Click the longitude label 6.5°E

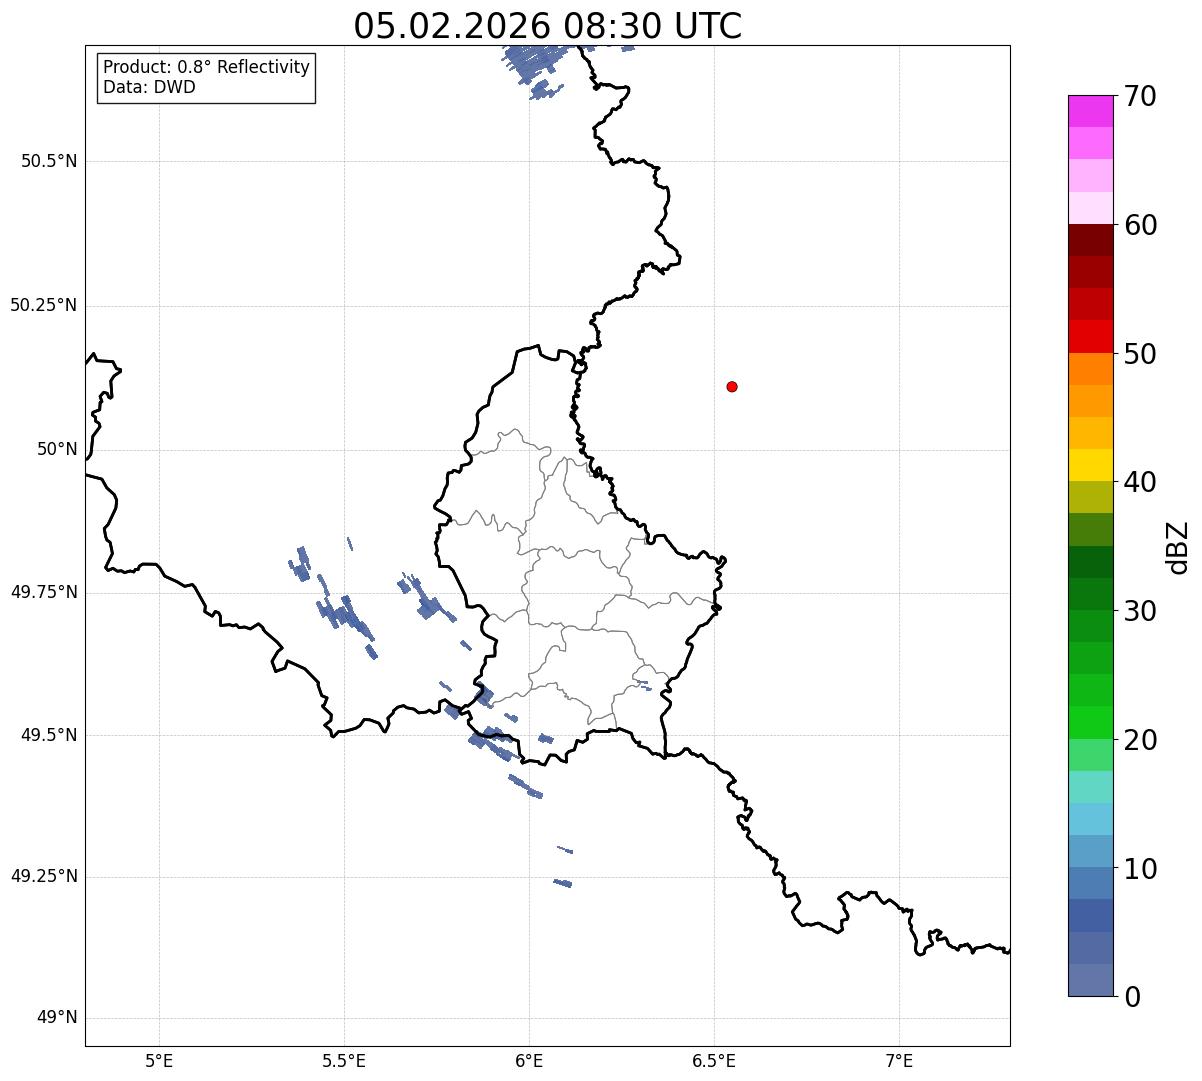(x=714, y=1060)
